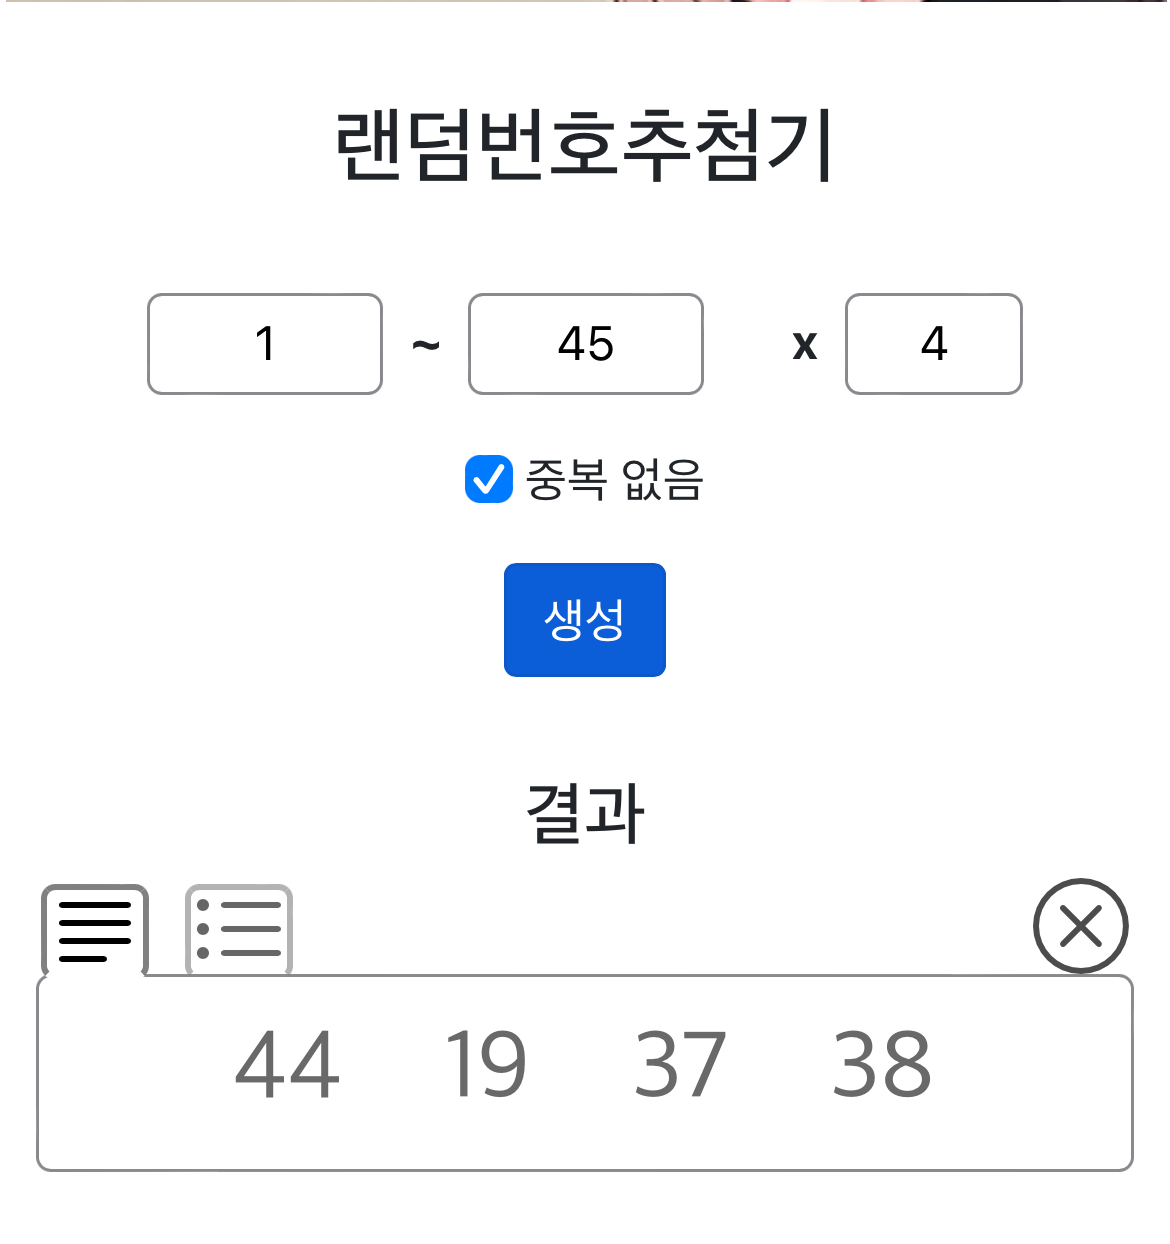This screenshot has width=1170, height=1244.
Task: Click the 랜덤번호추첨기 title
Action: (585, 147)
